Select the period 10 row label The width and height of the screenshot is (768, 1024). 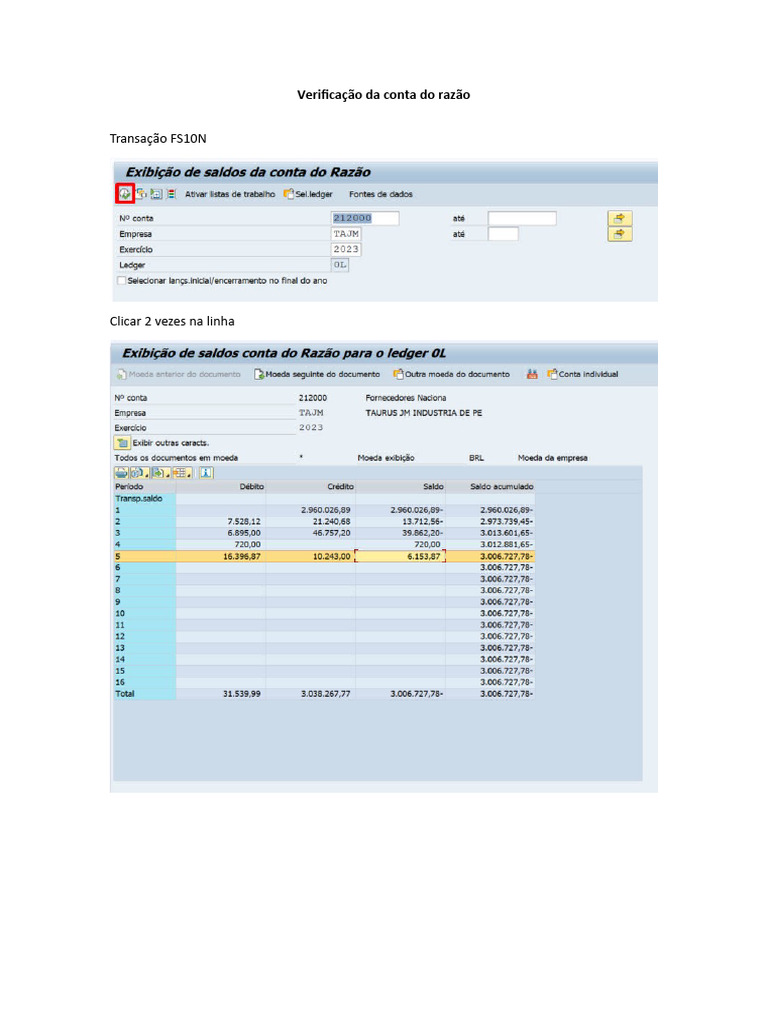click(144, 613)
